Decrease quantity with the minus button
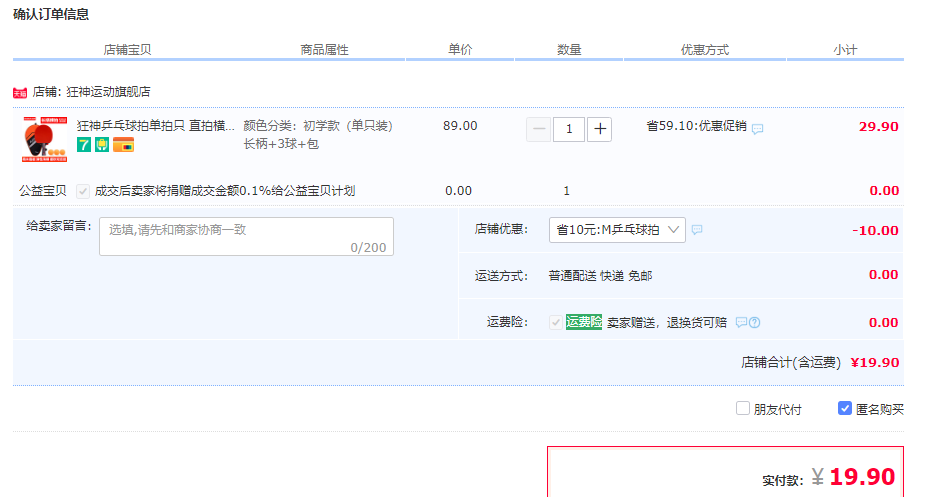Screen dimensions: 931x497 (539, 129)
